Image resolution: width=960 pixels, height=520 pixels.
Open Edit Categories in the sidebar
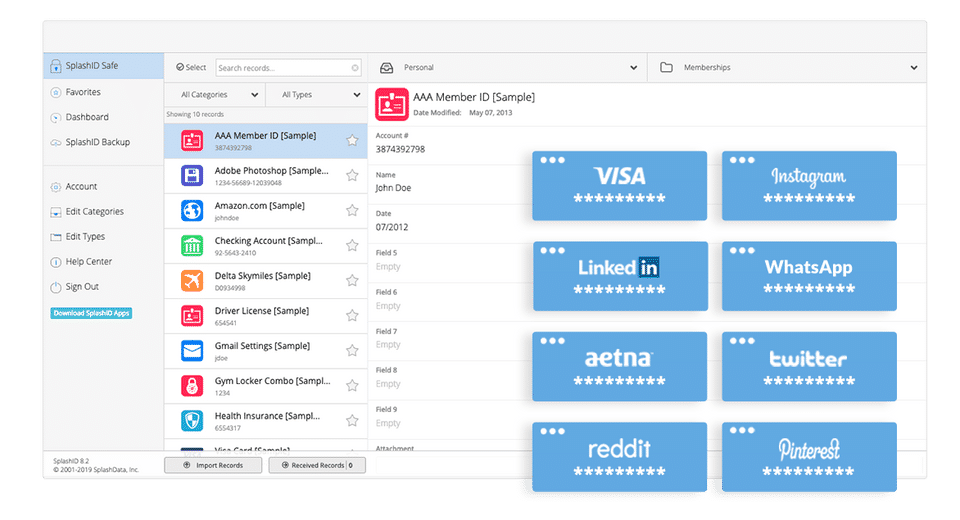pos(94,211)
